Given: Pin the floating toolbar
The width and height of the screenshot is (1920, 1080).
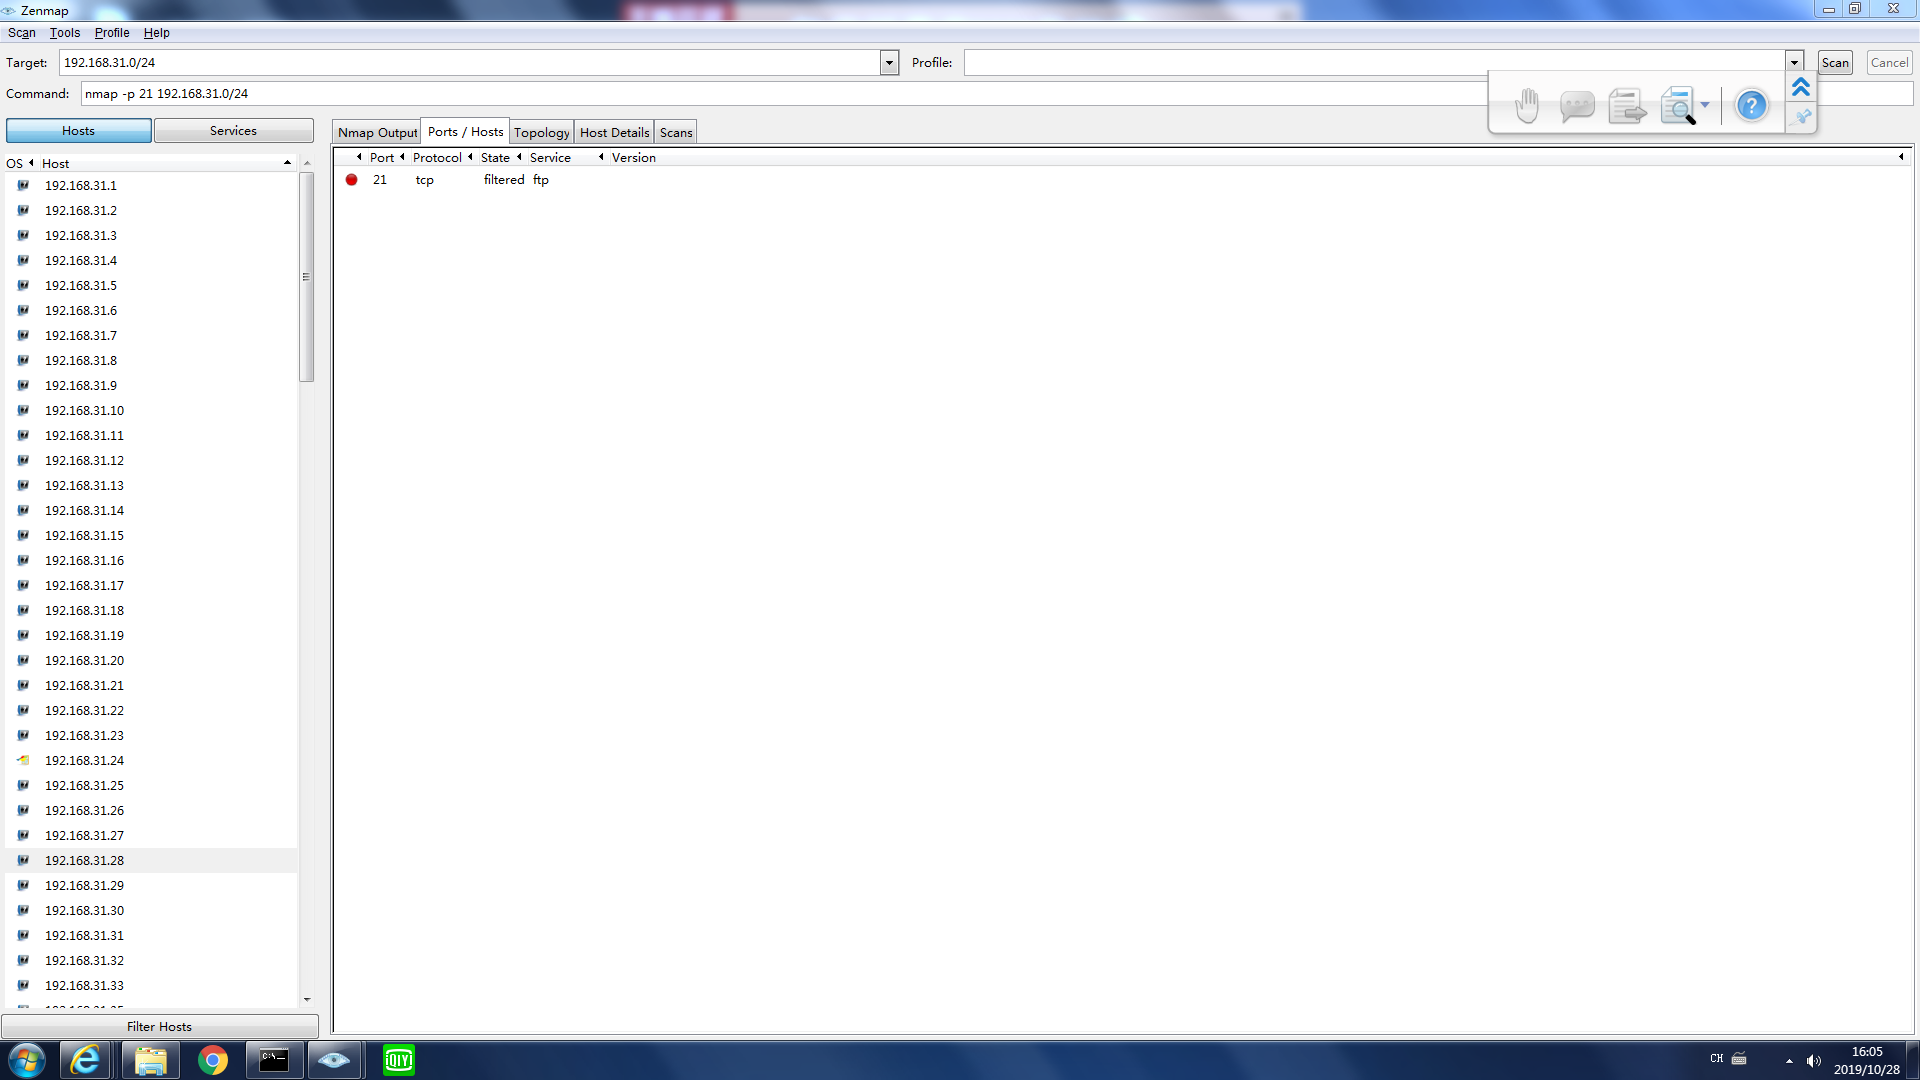Looking at the screenshot, I should 1802,117.
